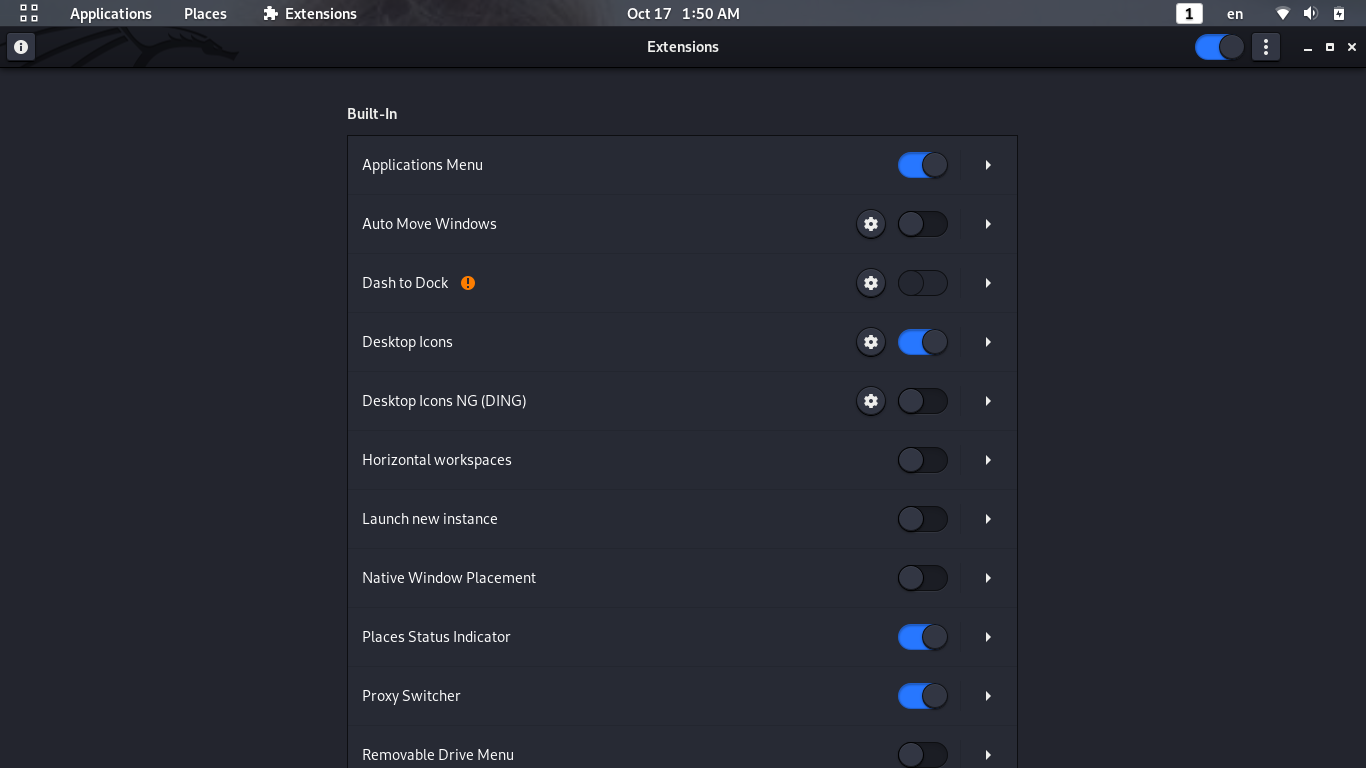Click the workspace indicator showing 1
1366x768 pixels.
pyautogui.click(x=1189, y=14)
